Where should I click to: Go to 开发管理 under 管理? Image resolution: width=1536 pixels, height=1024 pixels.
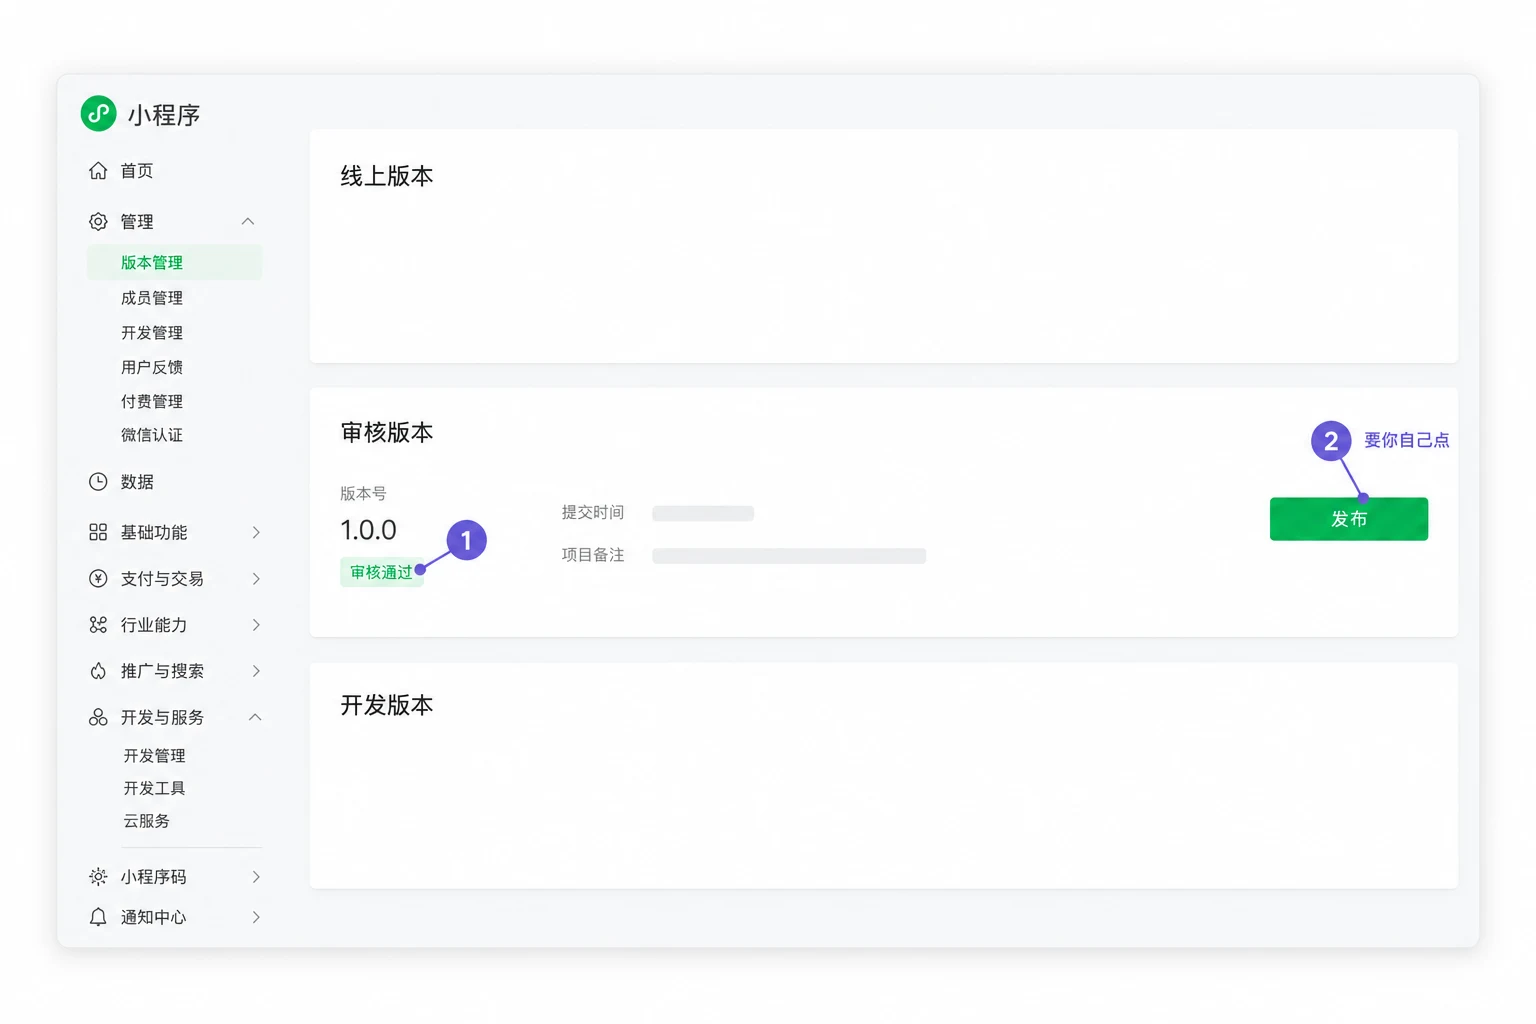click(152, 333)
